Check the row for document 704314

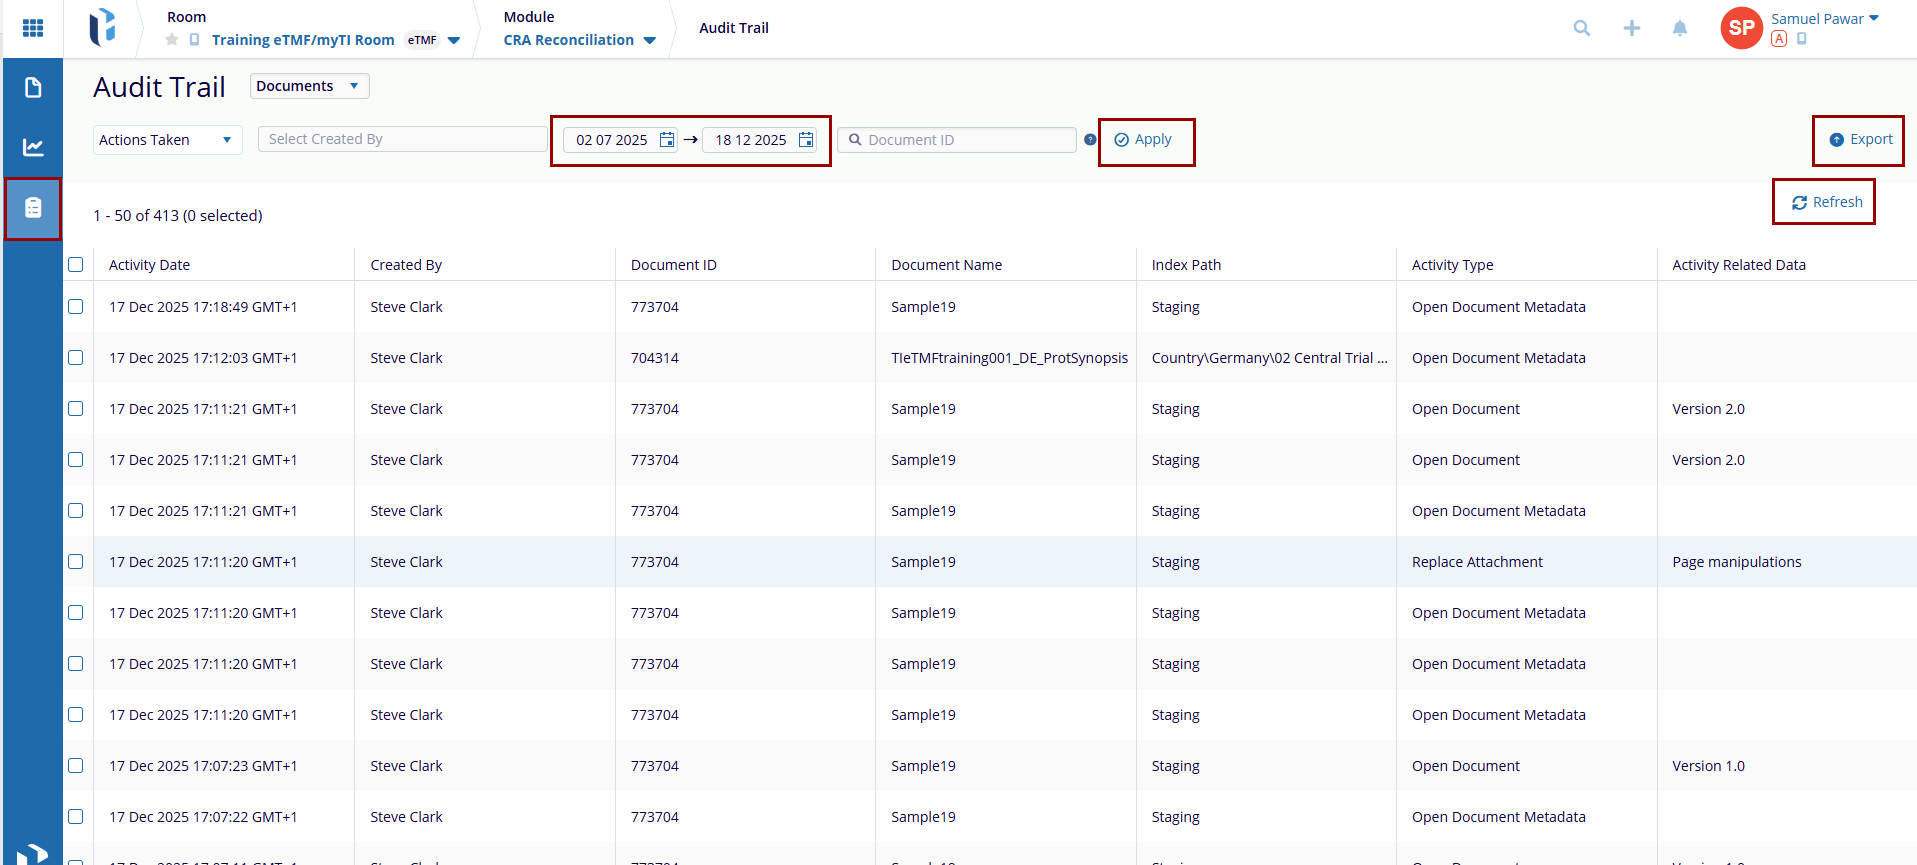click(x=76, y=358)
